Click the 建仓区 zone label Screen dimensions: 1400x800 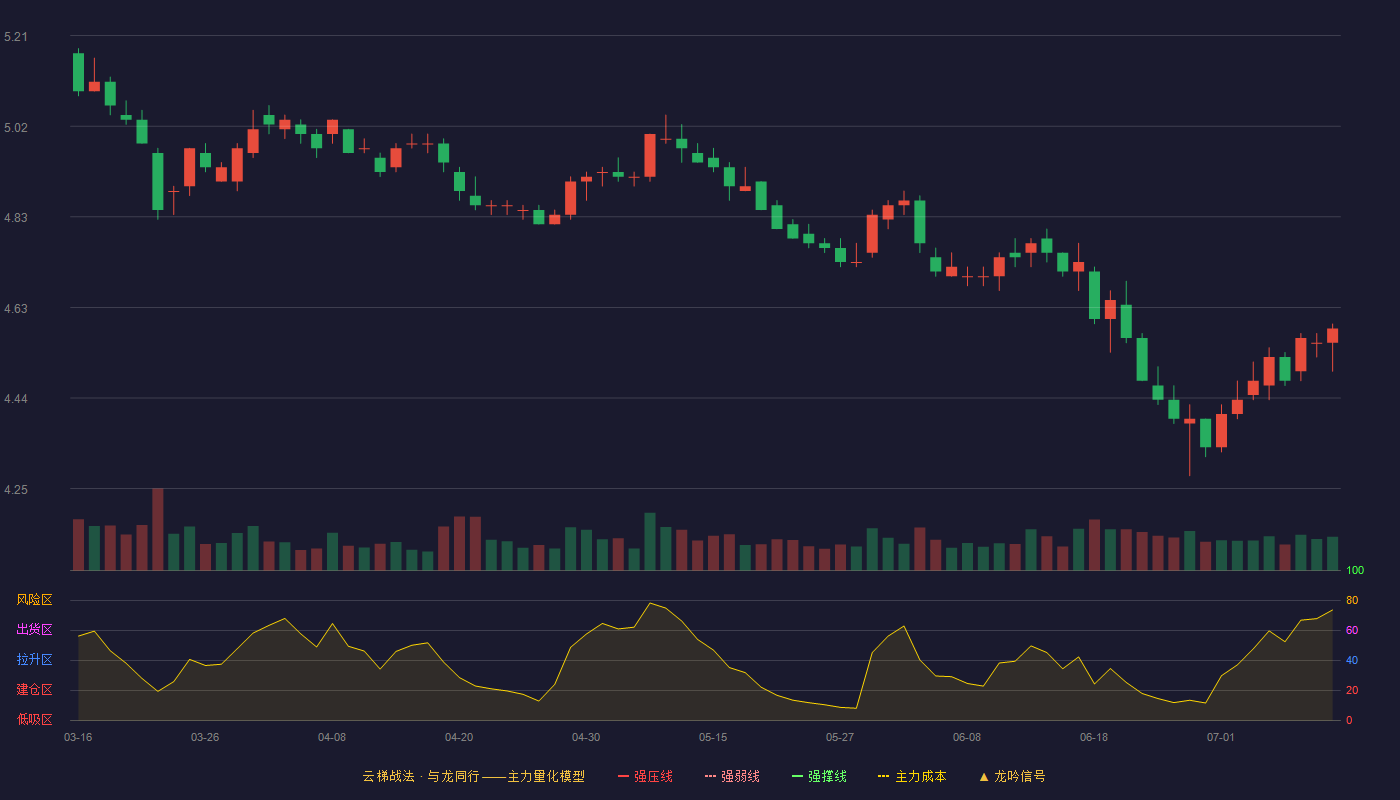34,690
